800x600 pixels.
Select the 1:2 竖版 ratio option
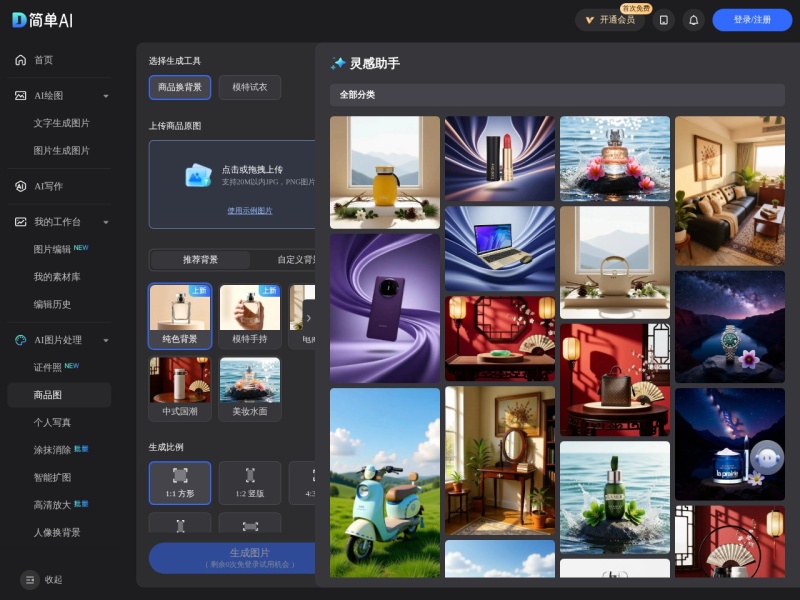click(x=249, y=483)
